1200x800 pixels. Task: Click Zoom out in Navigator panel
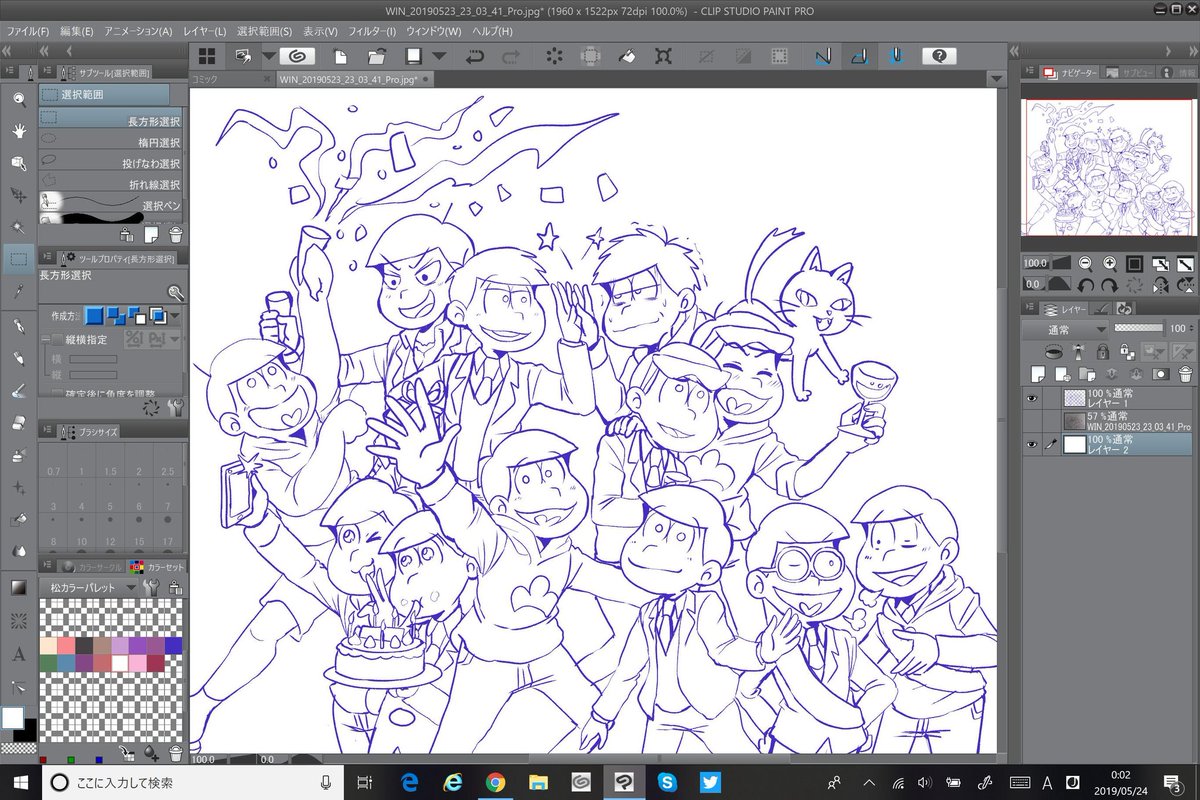[x=1084, y=263]
